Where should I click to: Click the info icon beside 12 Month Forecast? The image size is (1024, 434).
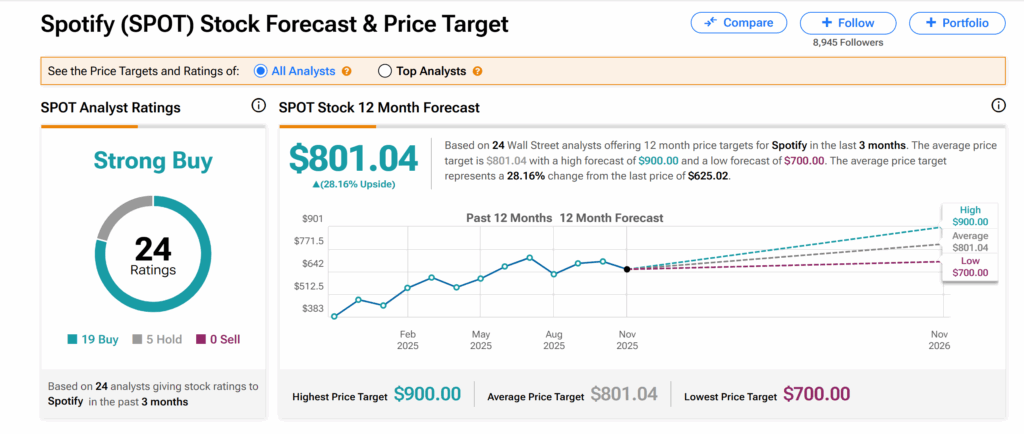click(997, 106)
